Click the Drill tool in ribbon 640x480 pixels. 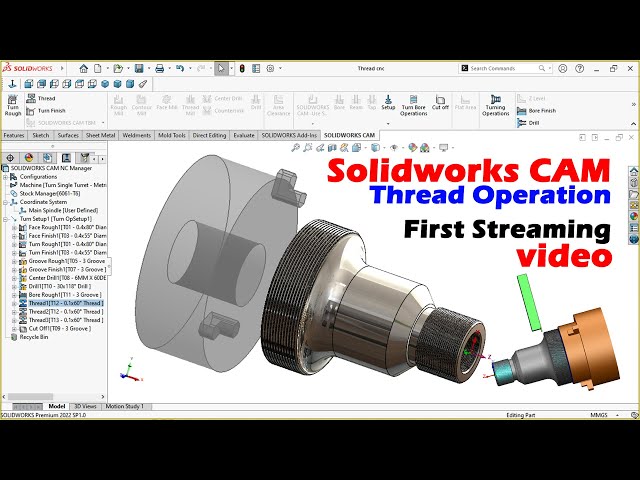click(528, 123)
